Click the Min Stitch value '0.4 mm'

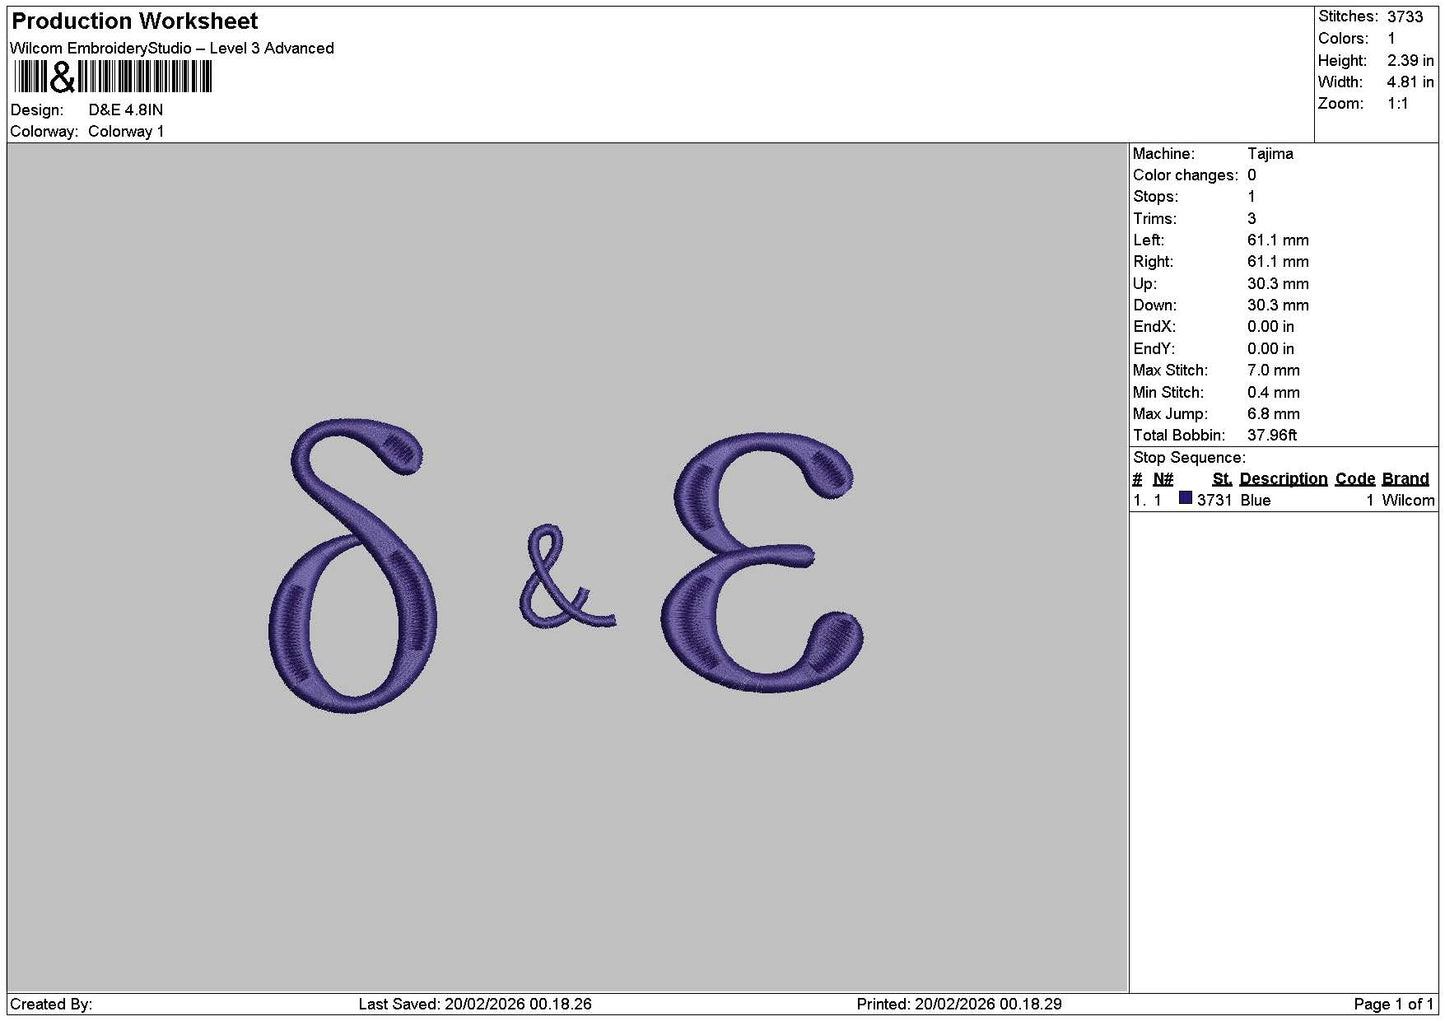coord(1274,393)
